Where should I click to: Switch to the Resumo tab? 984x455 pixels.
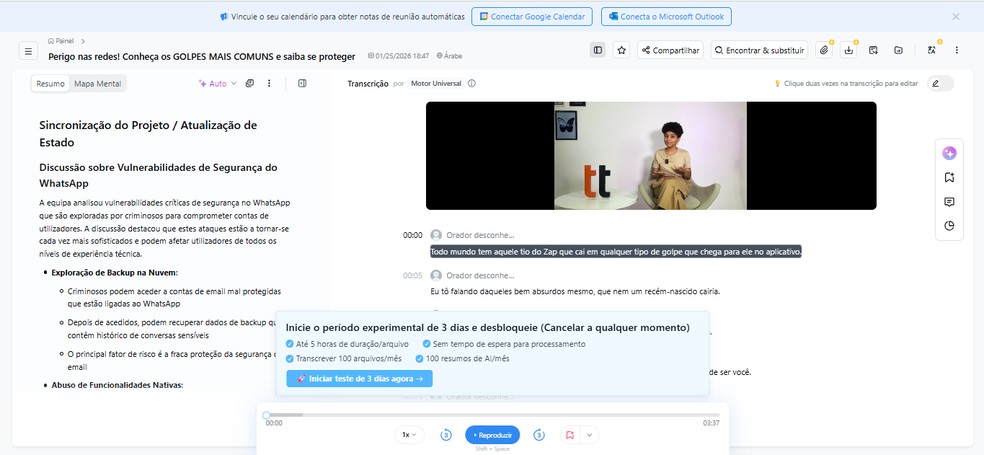pos(50,83)
